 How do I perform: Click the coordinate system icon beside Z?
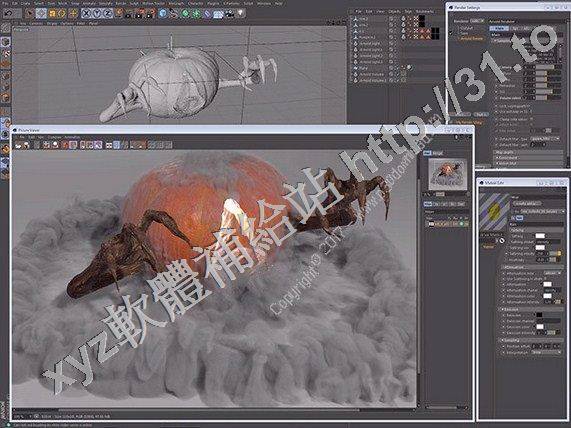(x=119, y=13)
